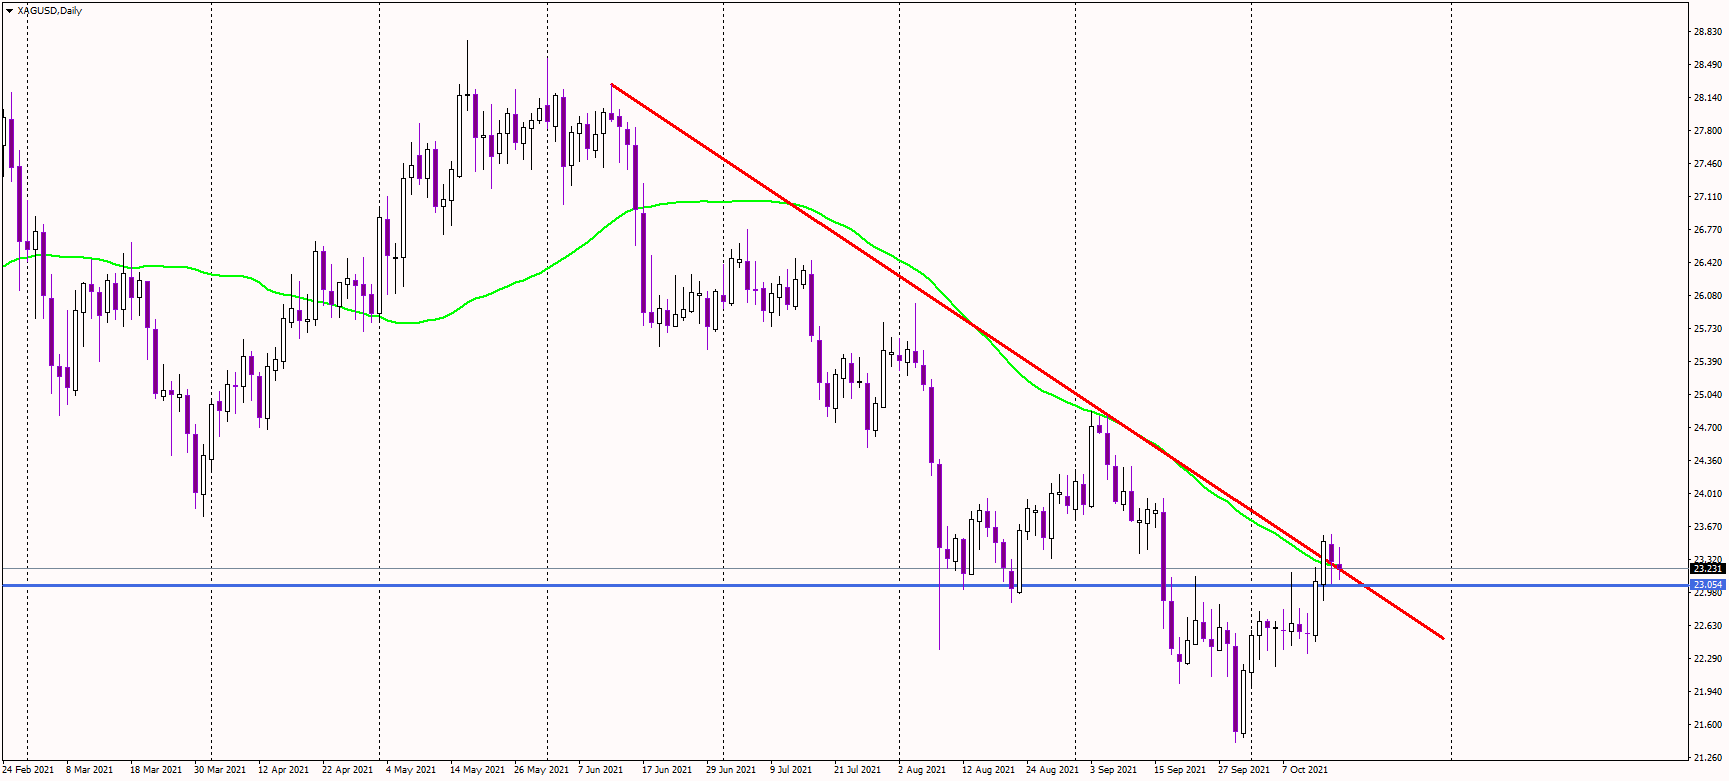Viewport: 1729px width, 781px height.
Task: Click the 24 Aug 2021 date label
Action: click(x=1052, y=770)
